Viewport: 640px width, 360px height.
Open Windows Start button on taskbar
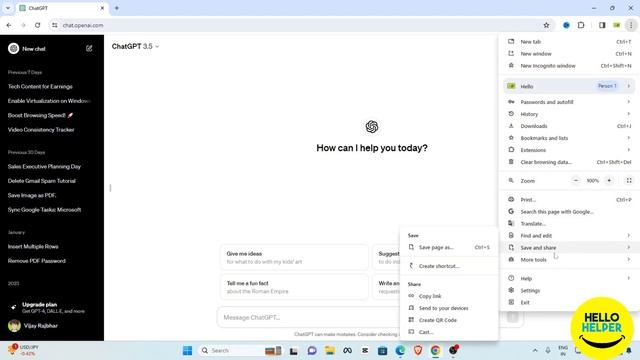point(187,350)
